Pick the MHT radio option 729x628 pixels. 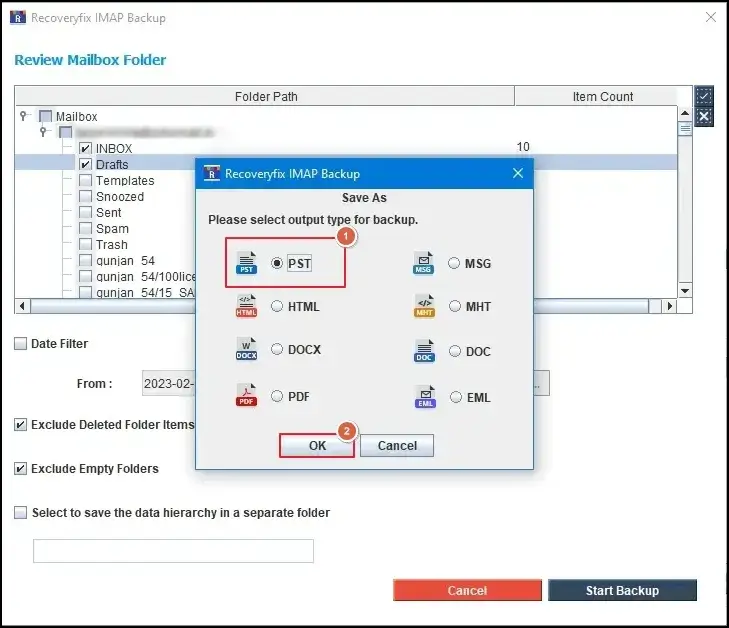coord(455,306)
